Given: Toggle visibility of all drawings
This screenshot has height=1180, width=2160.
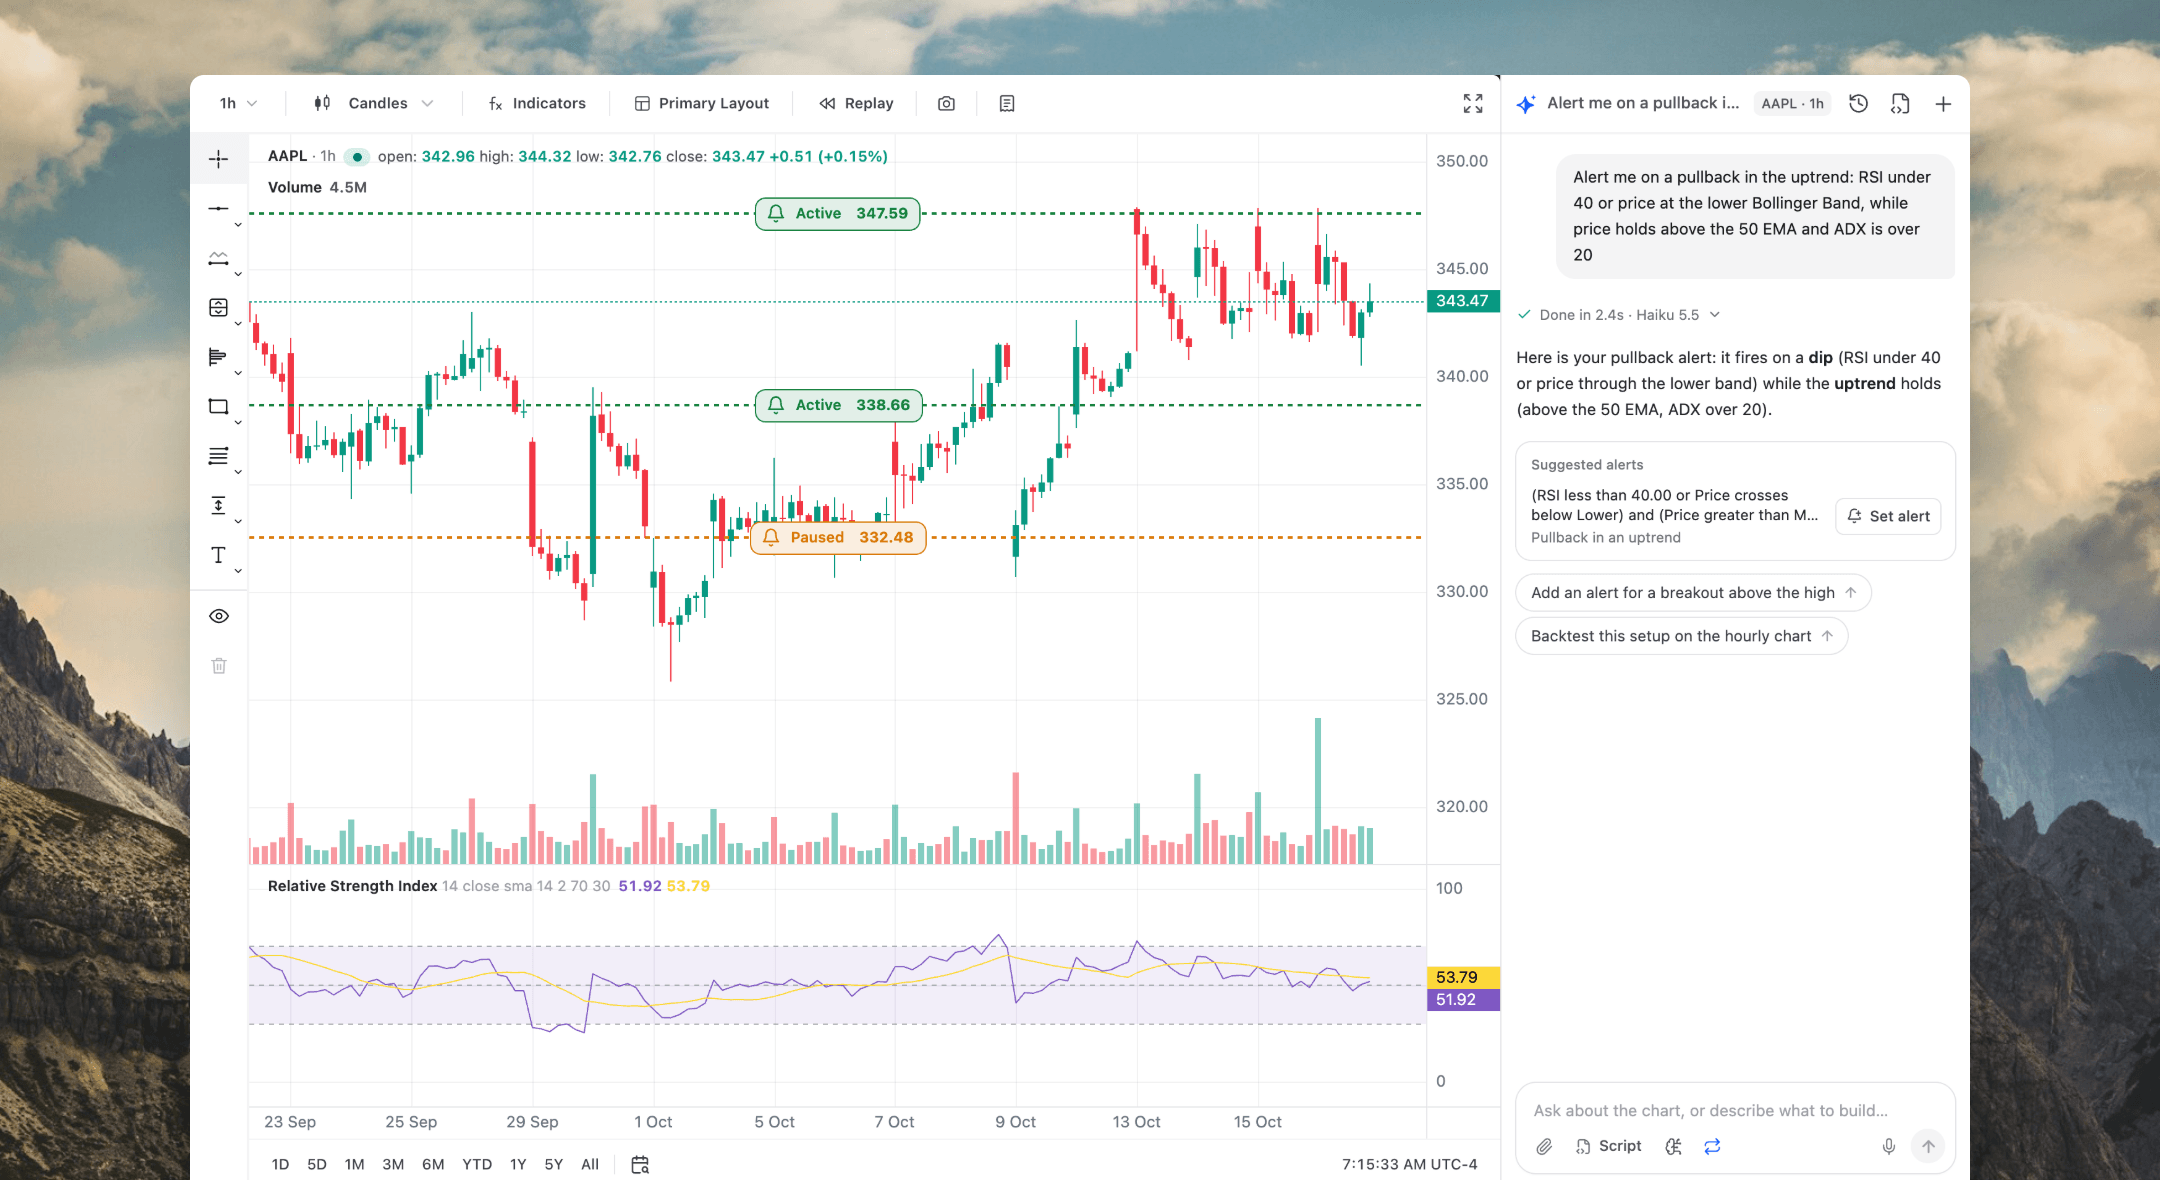Looking at the screenshot, I should click(x=219, y=616).
